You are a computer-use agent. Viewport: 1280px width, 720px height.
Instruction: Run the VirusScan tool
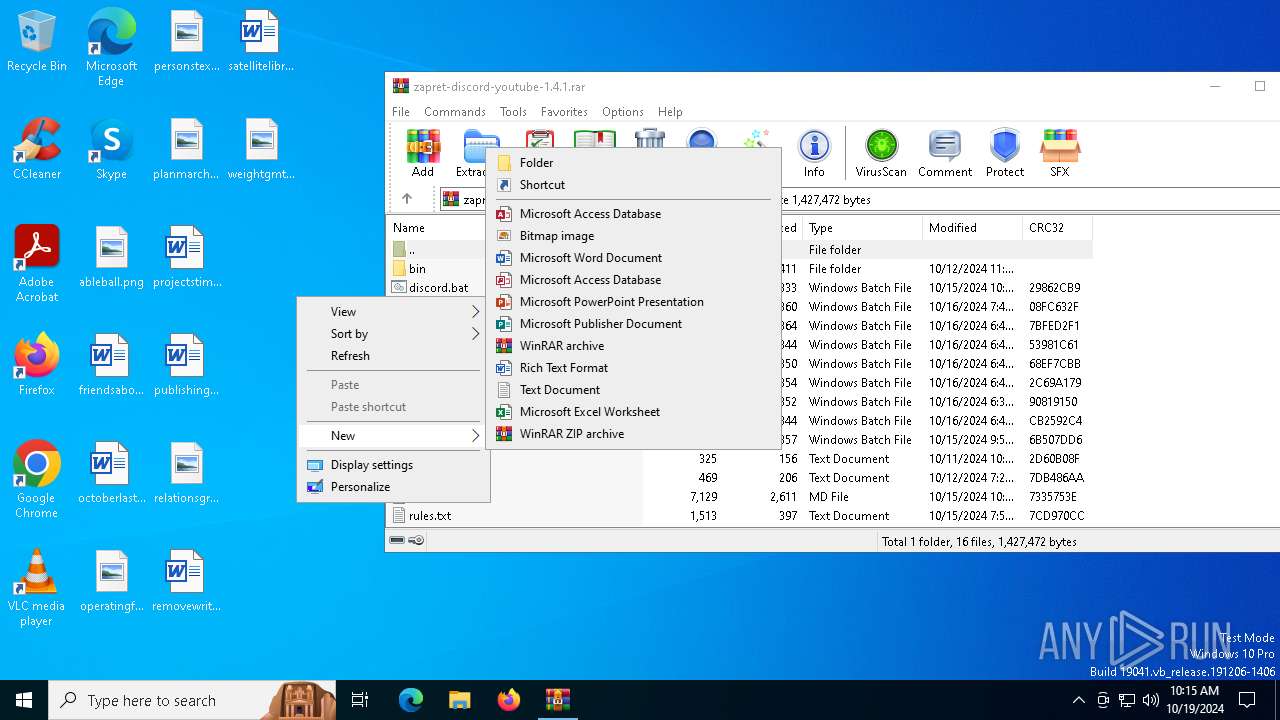[x=881, y=153]
